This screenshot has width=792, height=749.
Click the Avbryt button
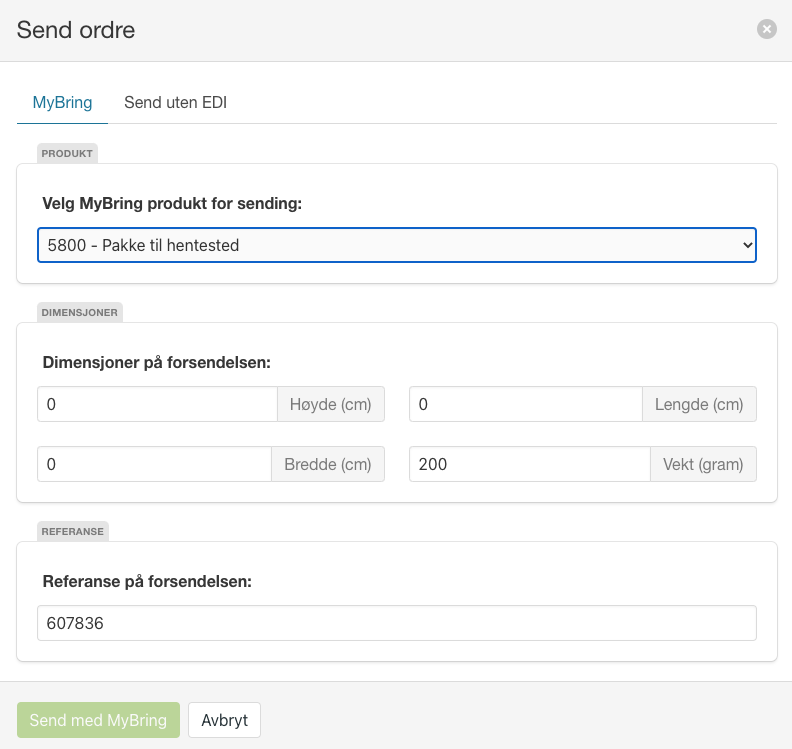coord(224,720)
